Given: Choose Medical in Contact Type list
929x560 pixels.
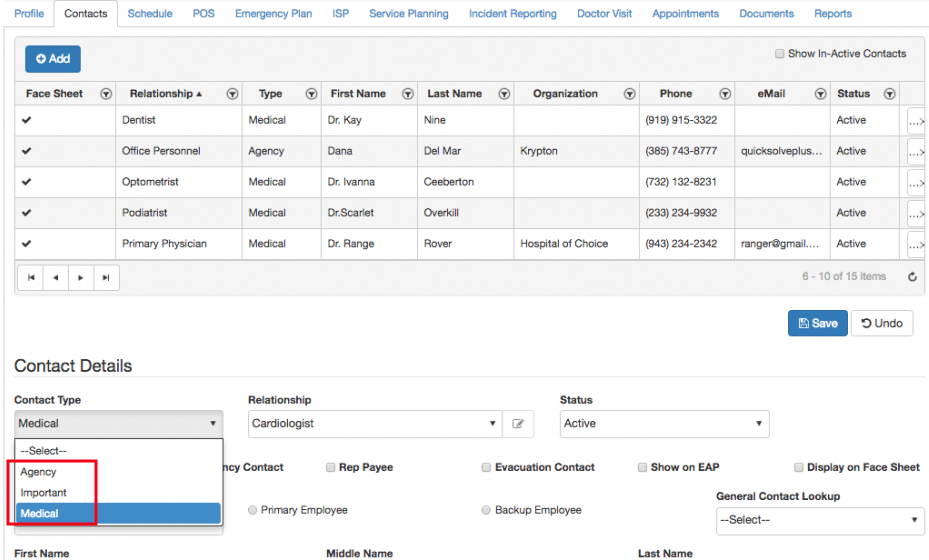Looking at the screenshot, I should (x=118, y=513).
